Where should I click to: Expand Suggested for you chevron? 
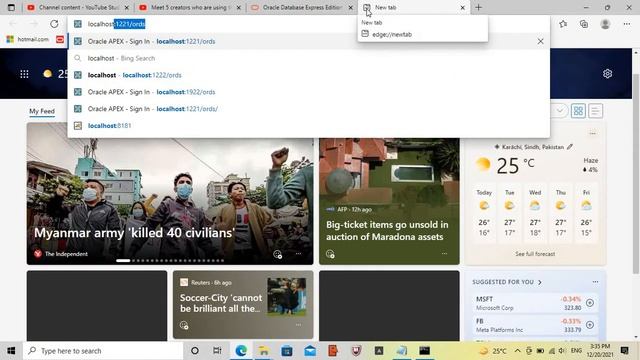coord(540,282)
